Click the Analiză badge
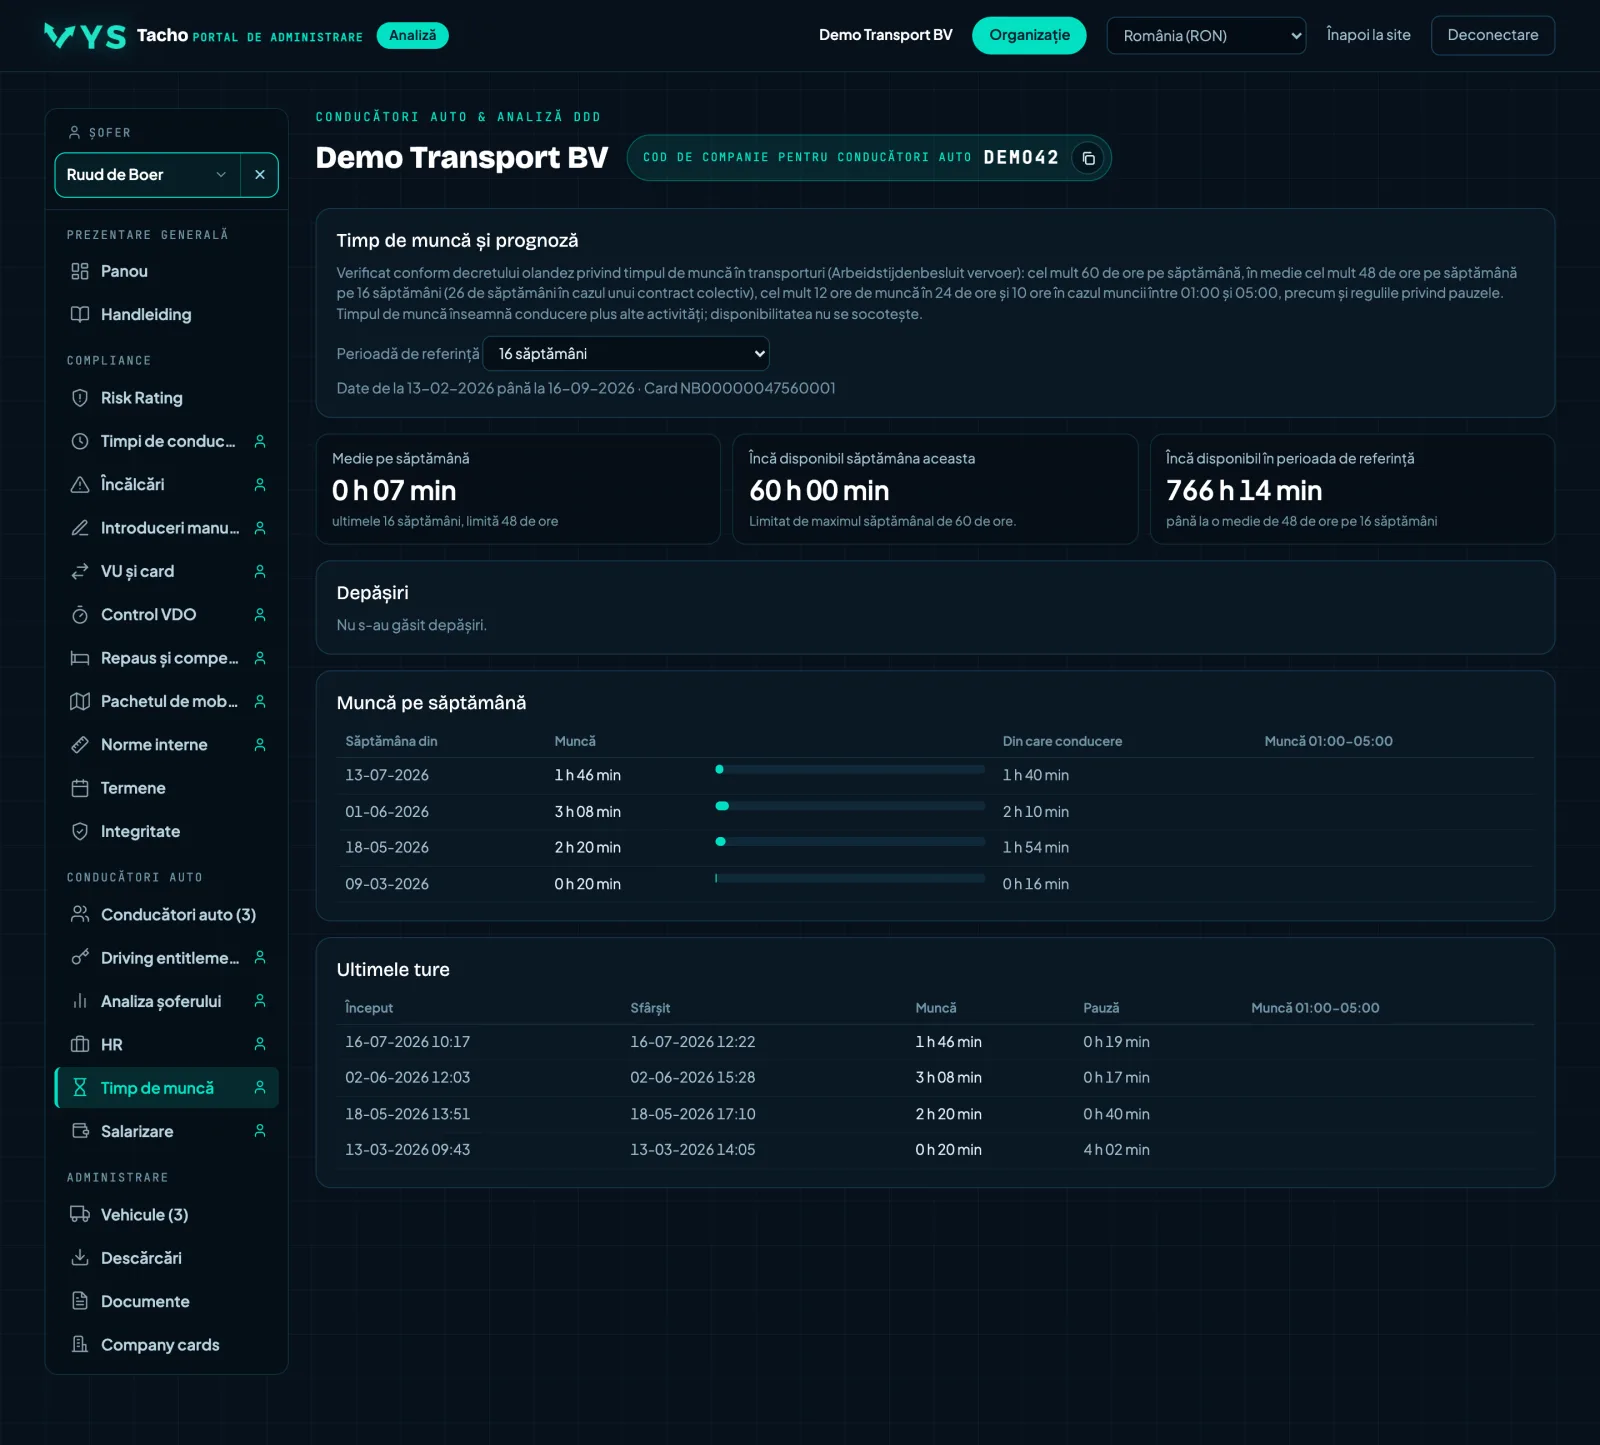The height and width of the screenshot is (1445, 1600). click(x=412, y=36)
